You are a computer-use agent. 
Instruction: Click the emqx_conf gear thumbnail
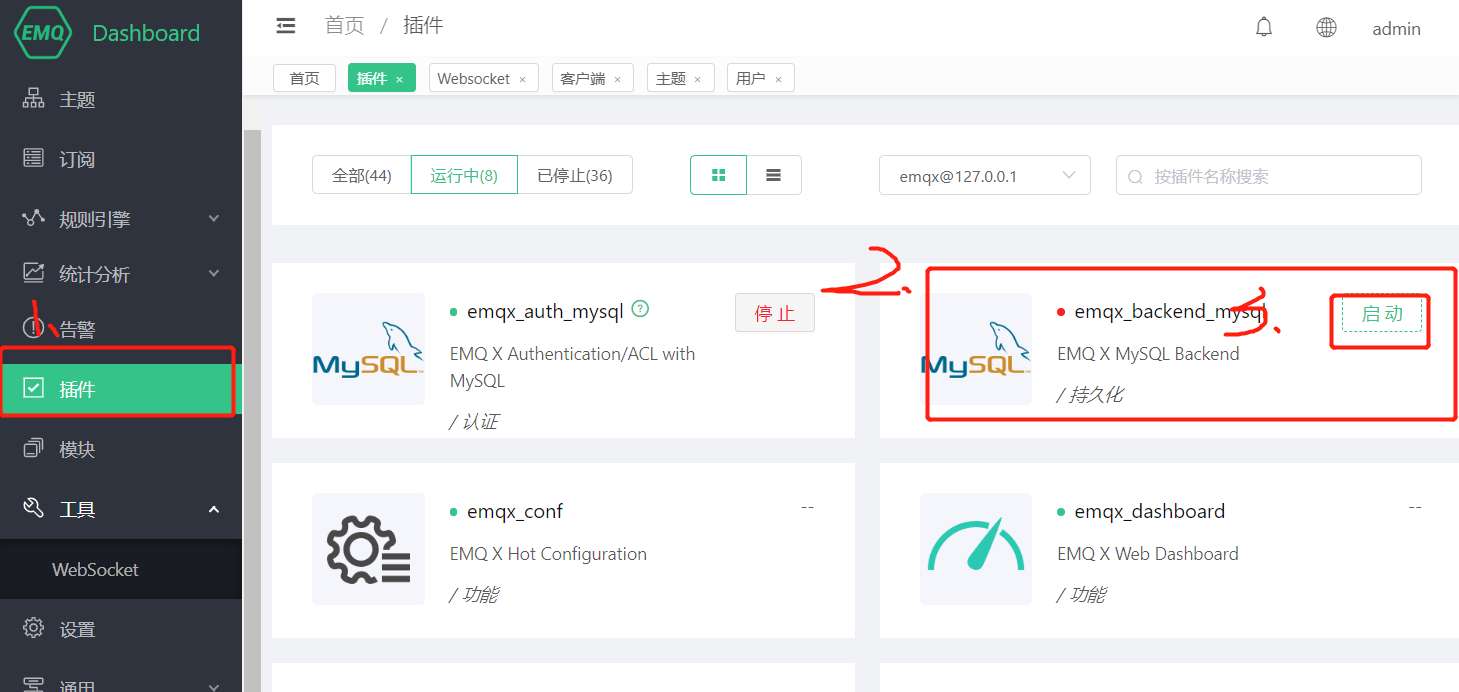click(x=368, y=549)
